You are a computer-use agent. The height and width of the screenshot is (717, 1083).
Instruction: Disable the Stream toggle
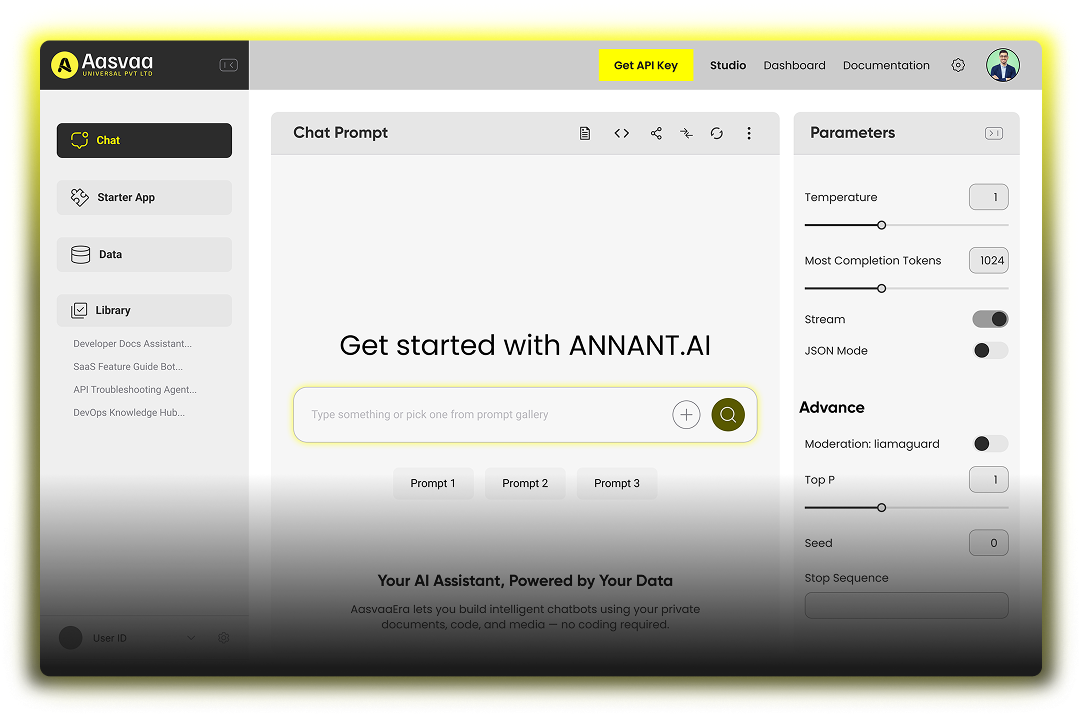[x=990, y=319]
